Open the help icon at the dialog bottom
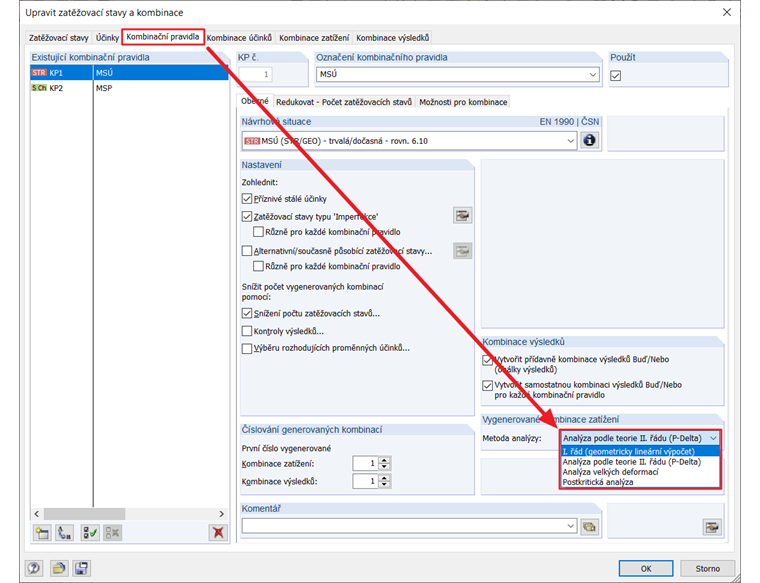Screen dimensions: 760x583 pos(34,568)
